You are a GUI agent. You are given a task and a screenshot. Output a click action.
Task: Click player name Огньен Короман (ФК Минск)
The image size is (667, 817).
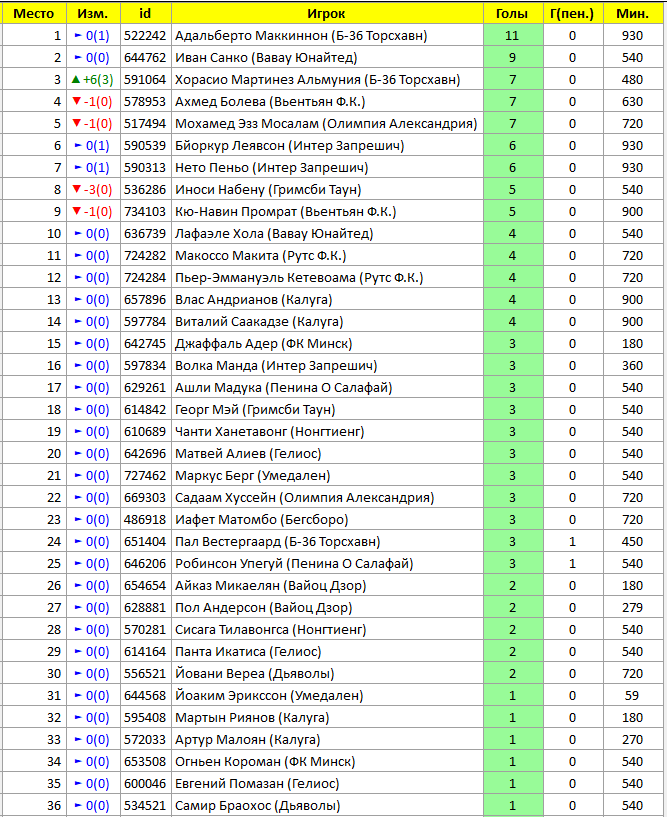coord(265,762)
